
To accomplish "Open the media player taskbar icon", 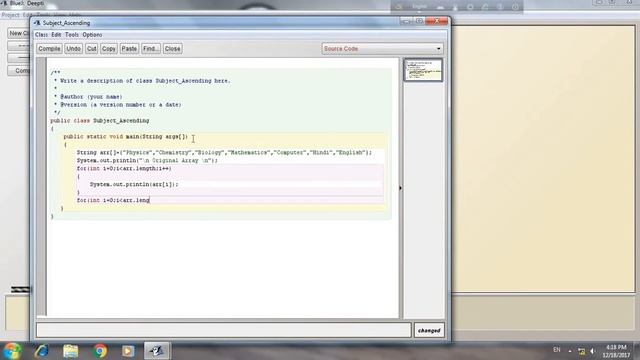I will point(128,351).
